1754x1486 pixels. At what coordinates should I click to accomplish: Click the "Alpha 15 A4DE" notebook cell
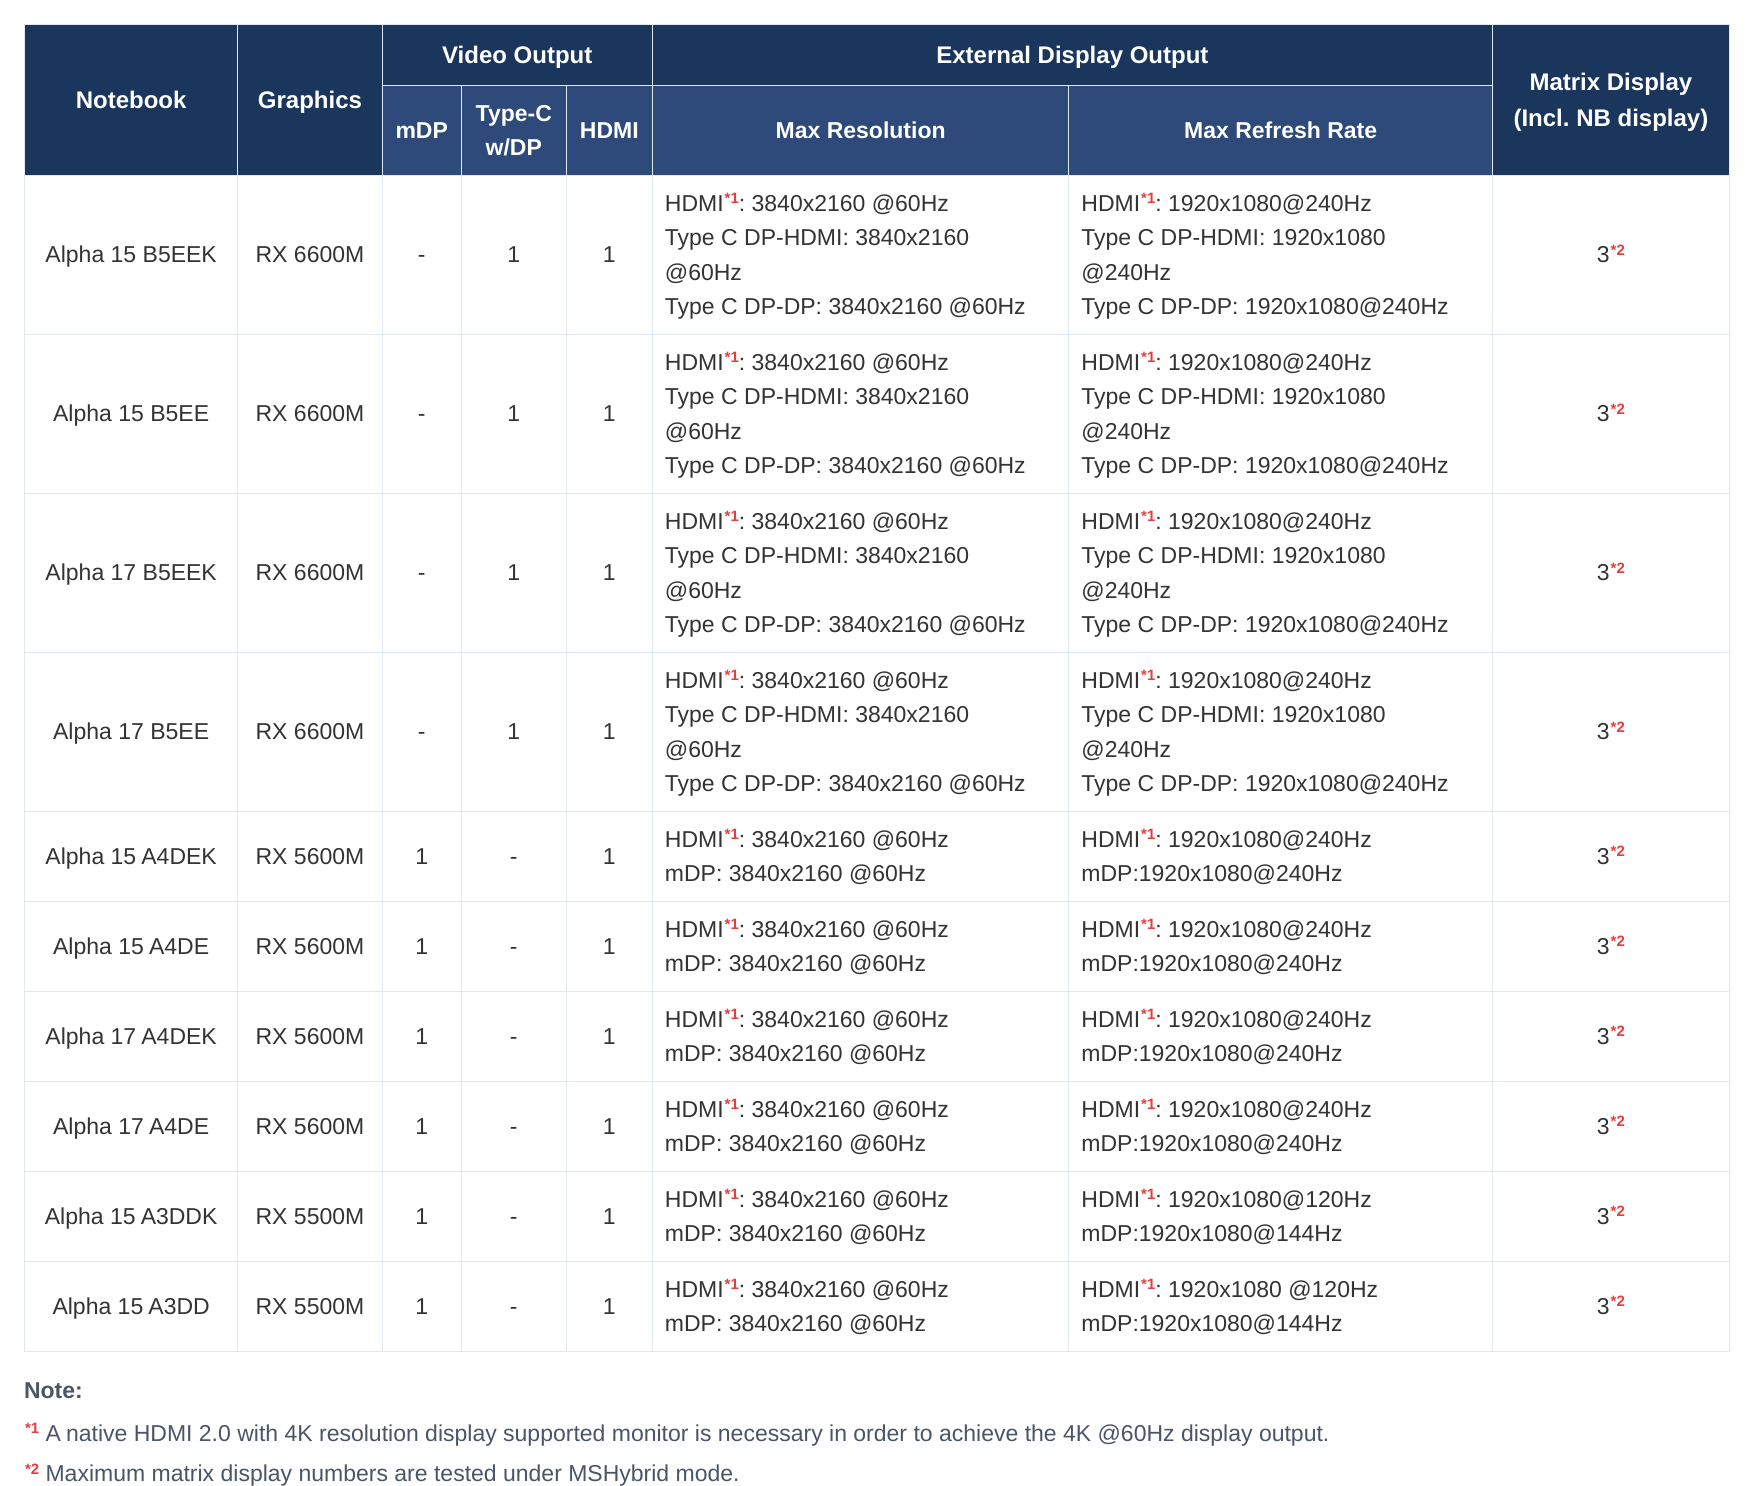[x=131, y=947]
